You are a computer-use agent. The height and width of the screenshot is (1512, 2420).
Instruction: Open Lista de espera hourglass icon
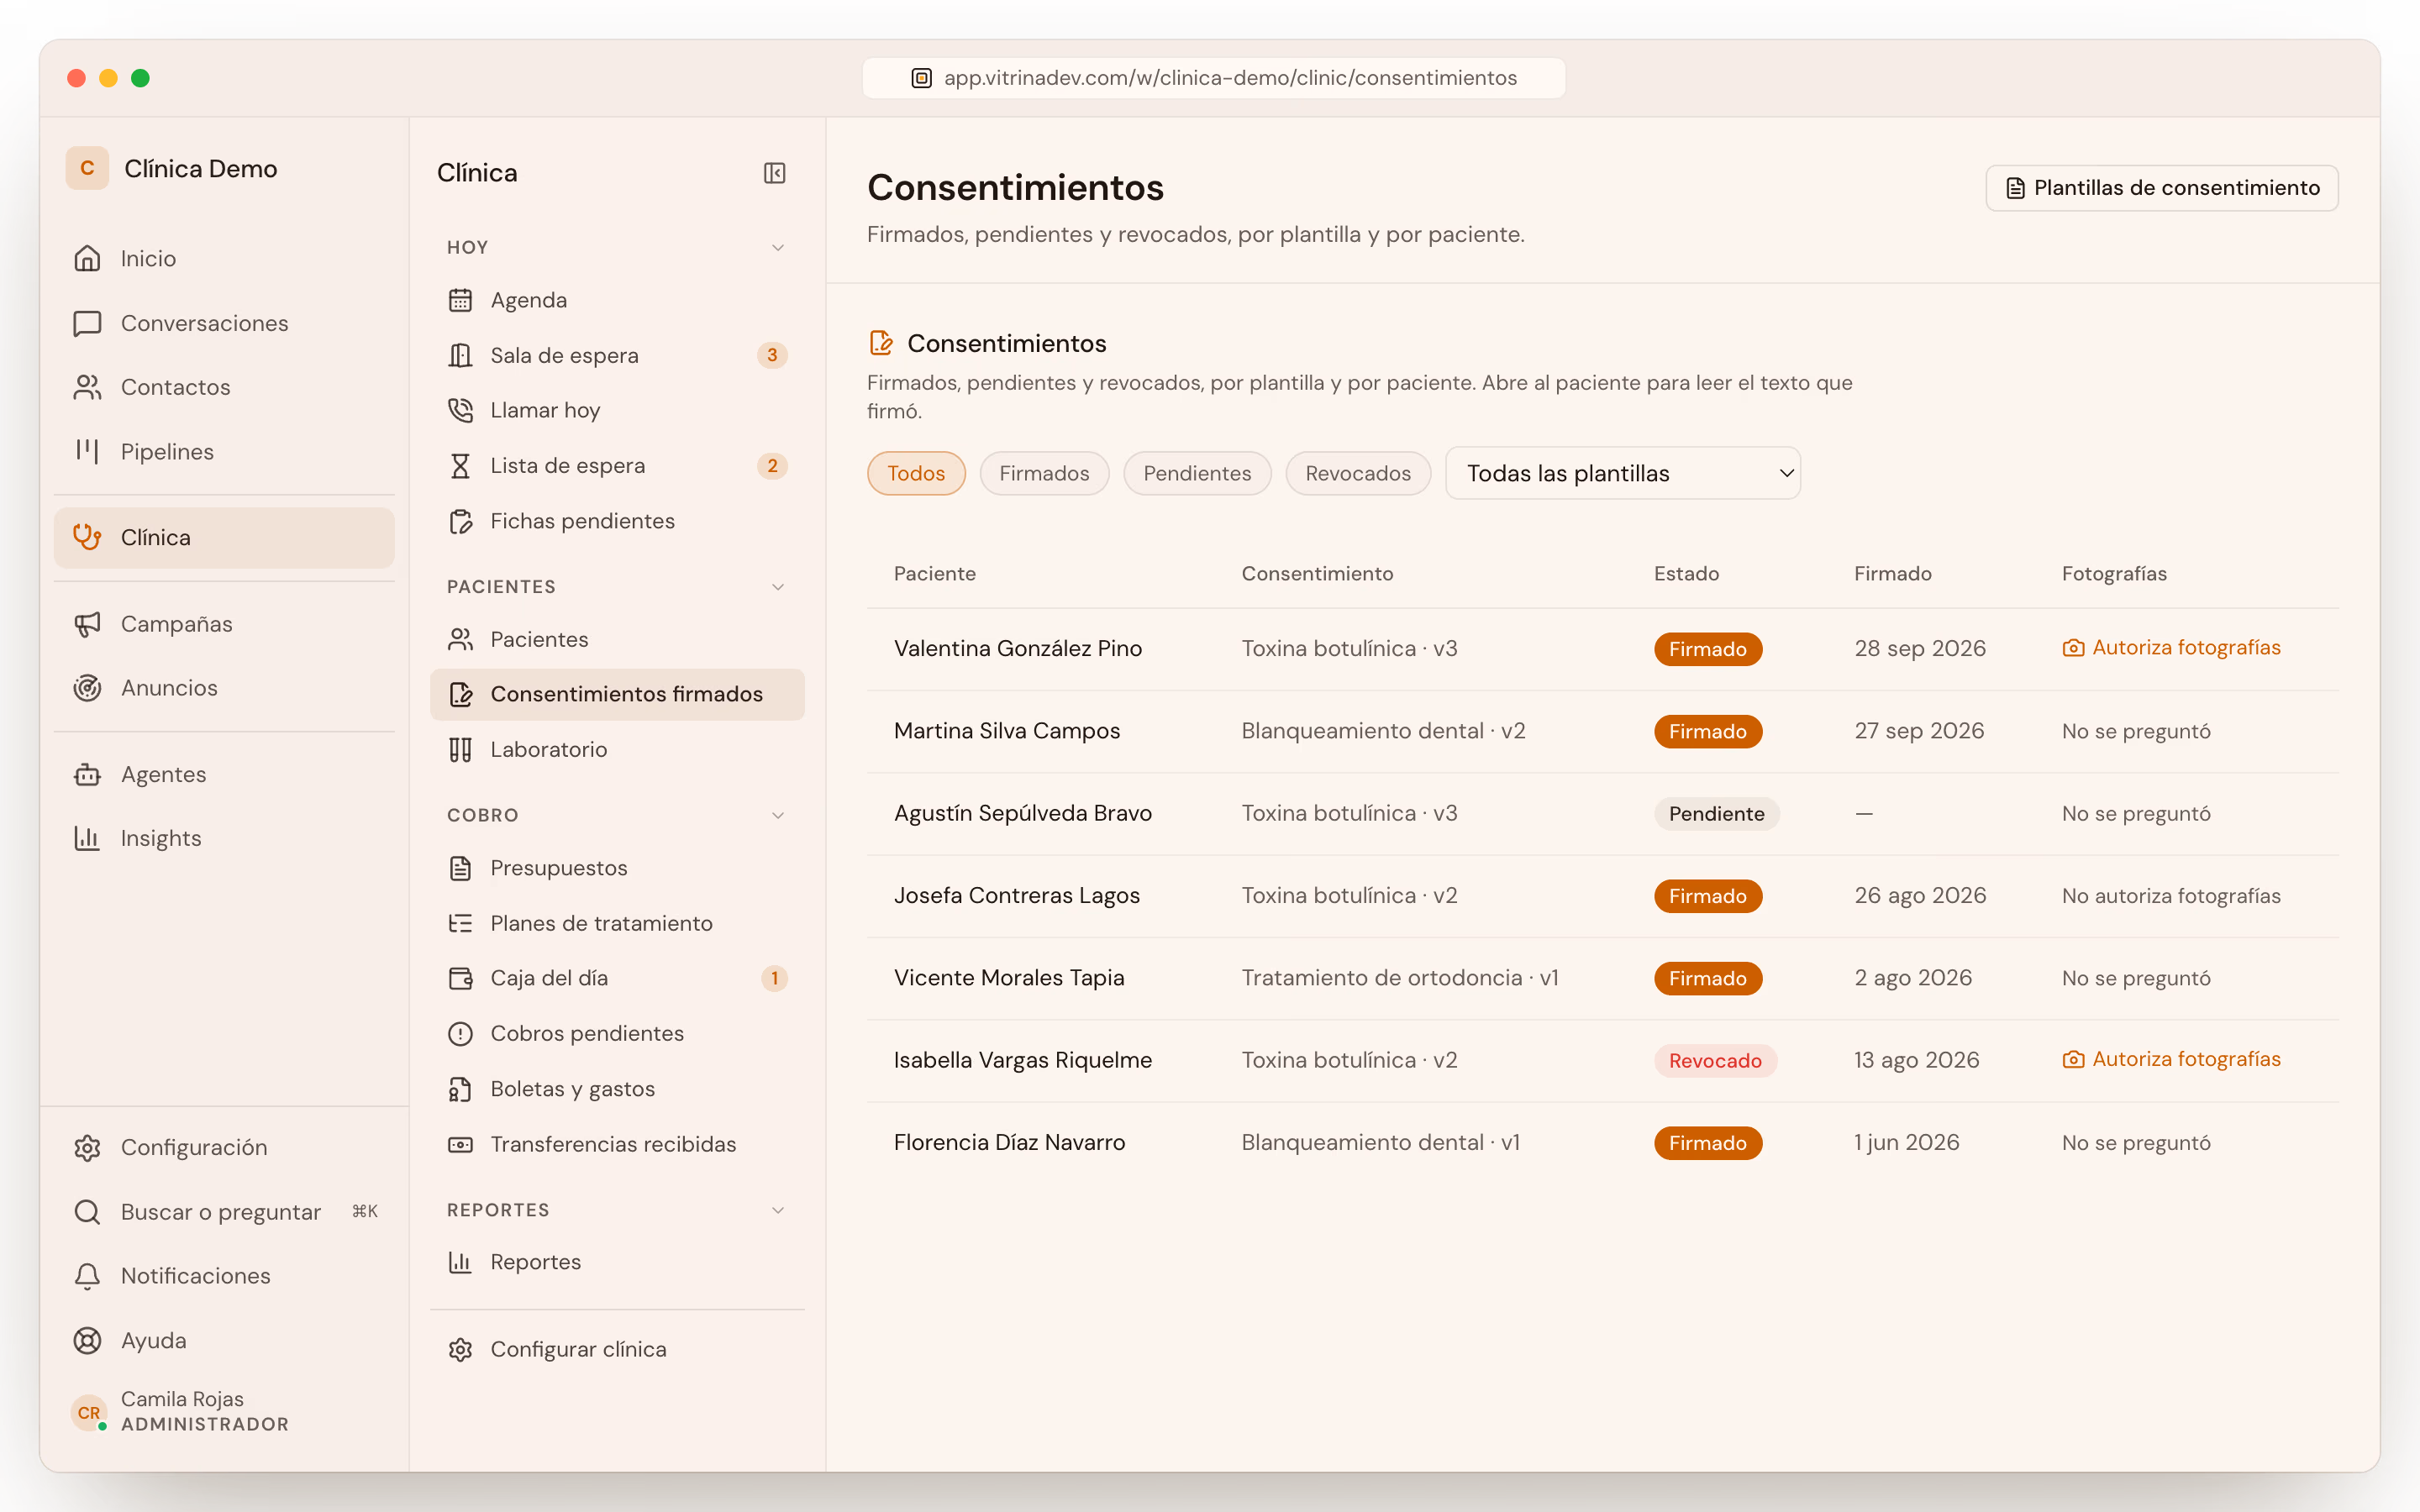460,466
